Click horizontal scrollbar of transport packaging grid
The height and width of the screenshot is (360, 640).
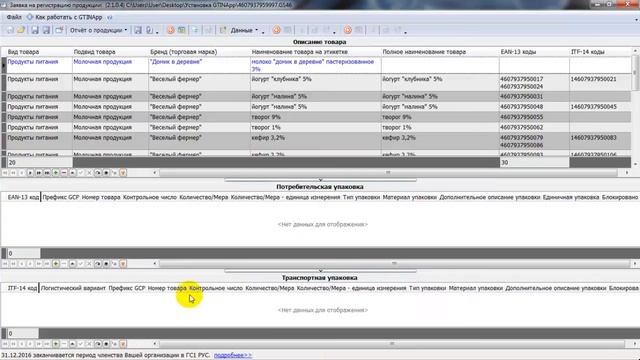(392, 344)
